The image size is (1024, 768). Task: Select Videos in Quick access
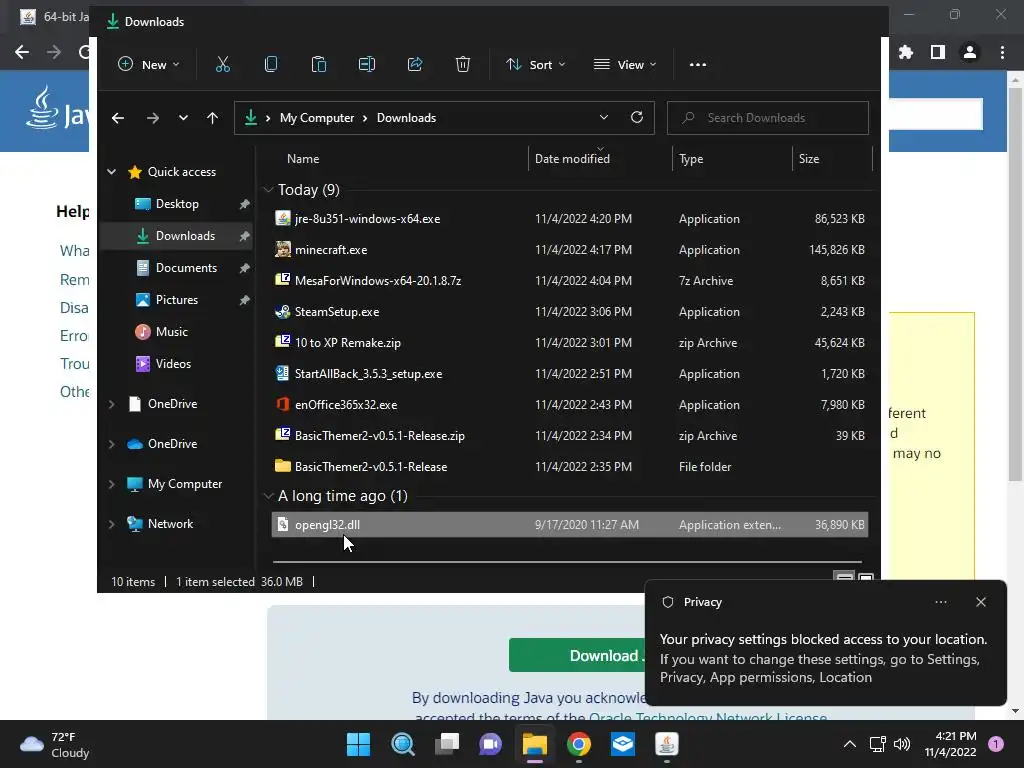click(177, 364)
